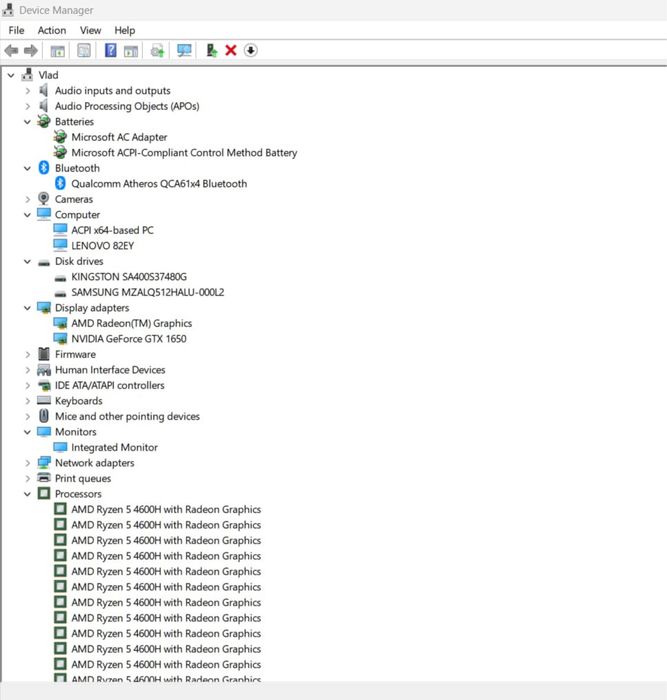
Task: Select the Batteries category label
Action: [75, 121]
